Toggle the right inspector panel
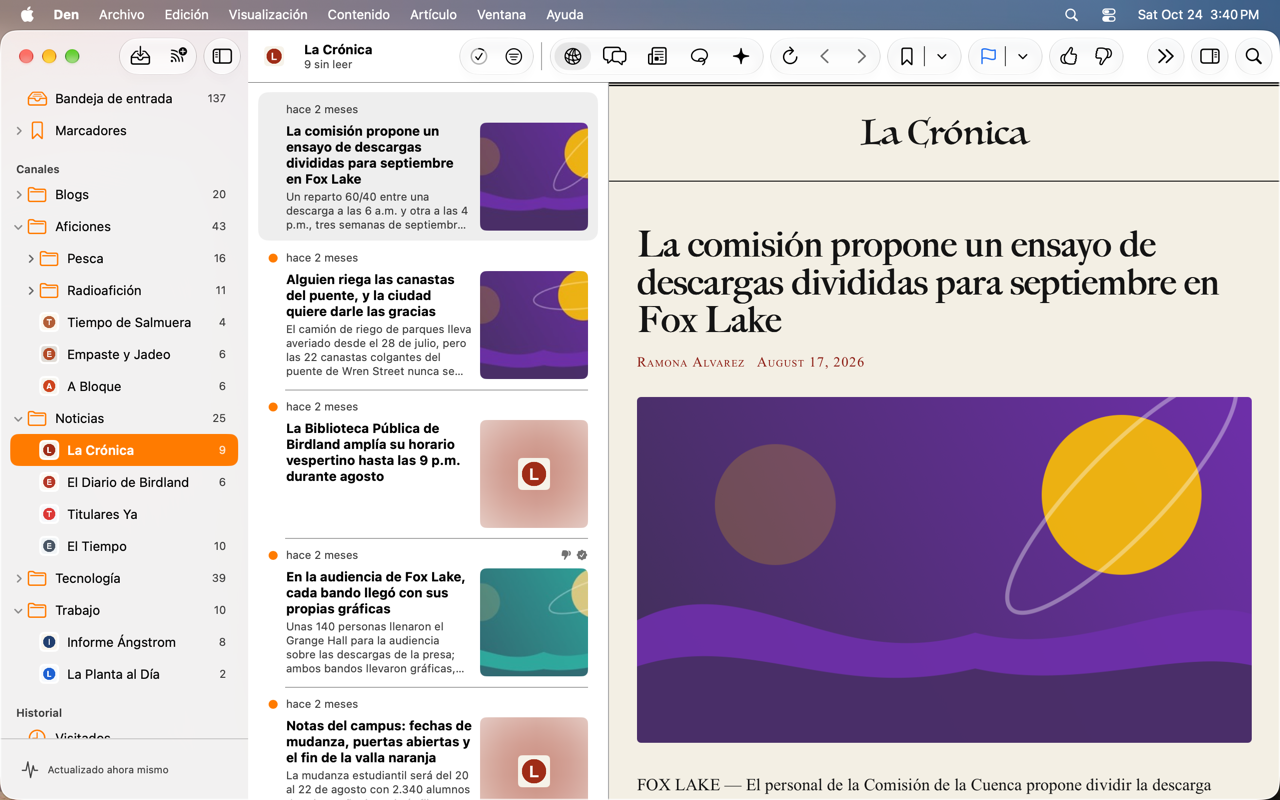The height and width of the screenshot is (800, 1280). [x=1210, y=57]
